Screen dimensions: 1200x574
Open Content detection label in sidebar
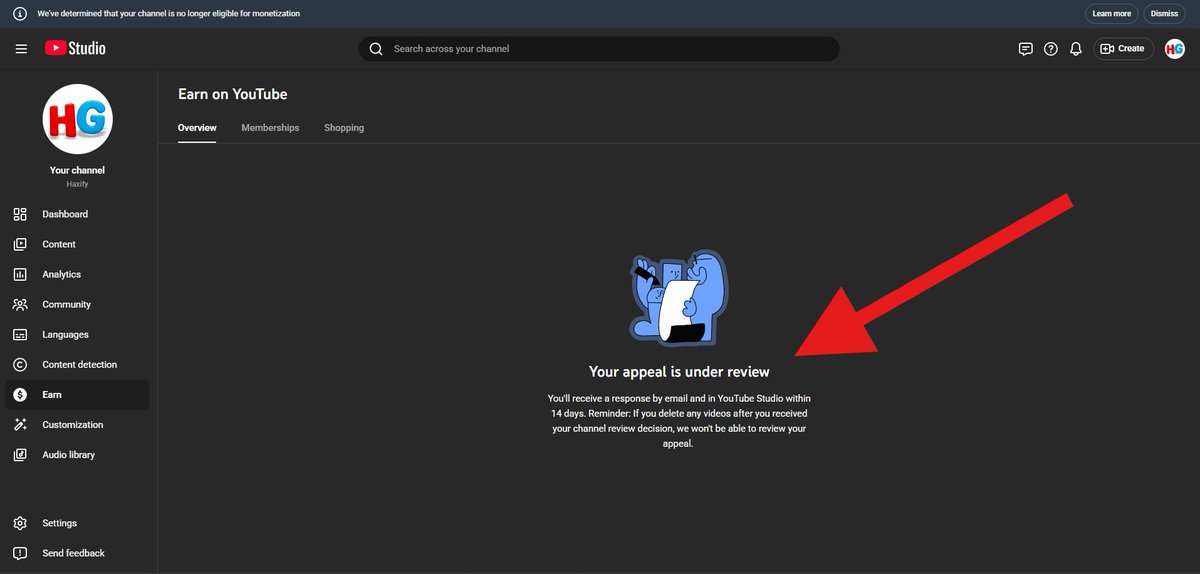80,364
